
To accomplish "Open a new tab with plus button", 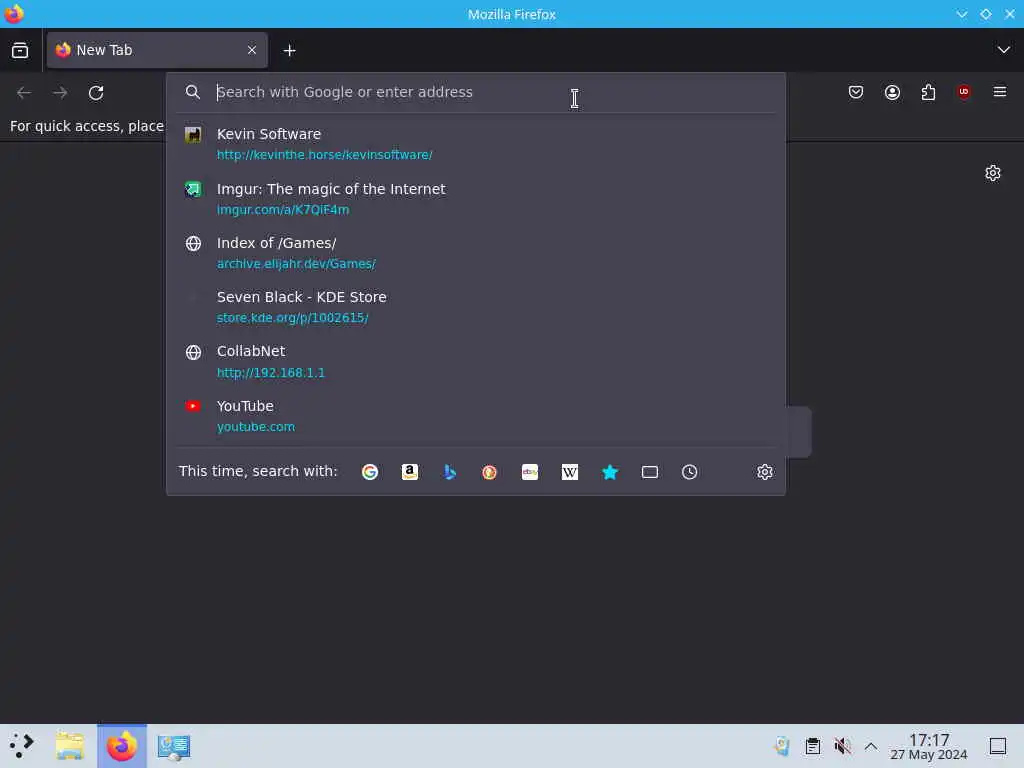I will (289, 50).
